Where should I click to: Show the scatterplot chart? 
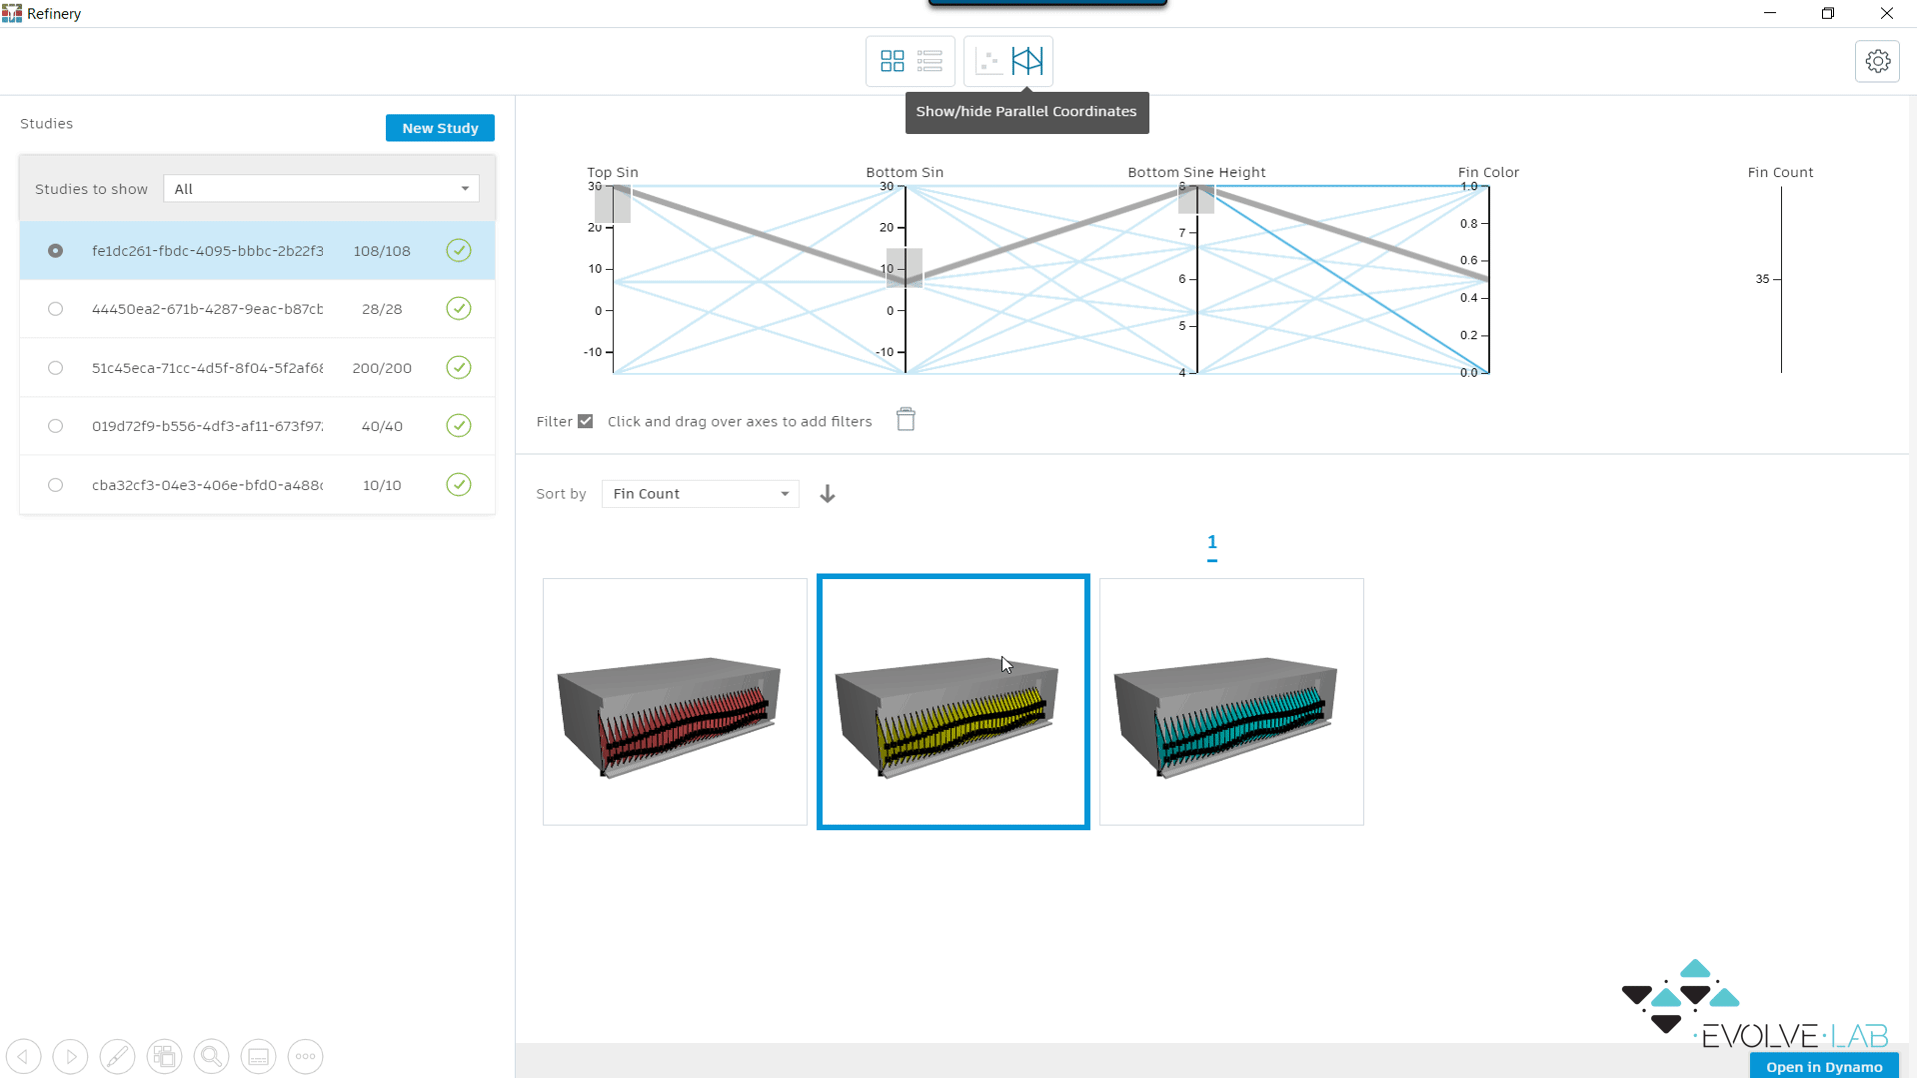pyautogui.click(x=989, y=61)
